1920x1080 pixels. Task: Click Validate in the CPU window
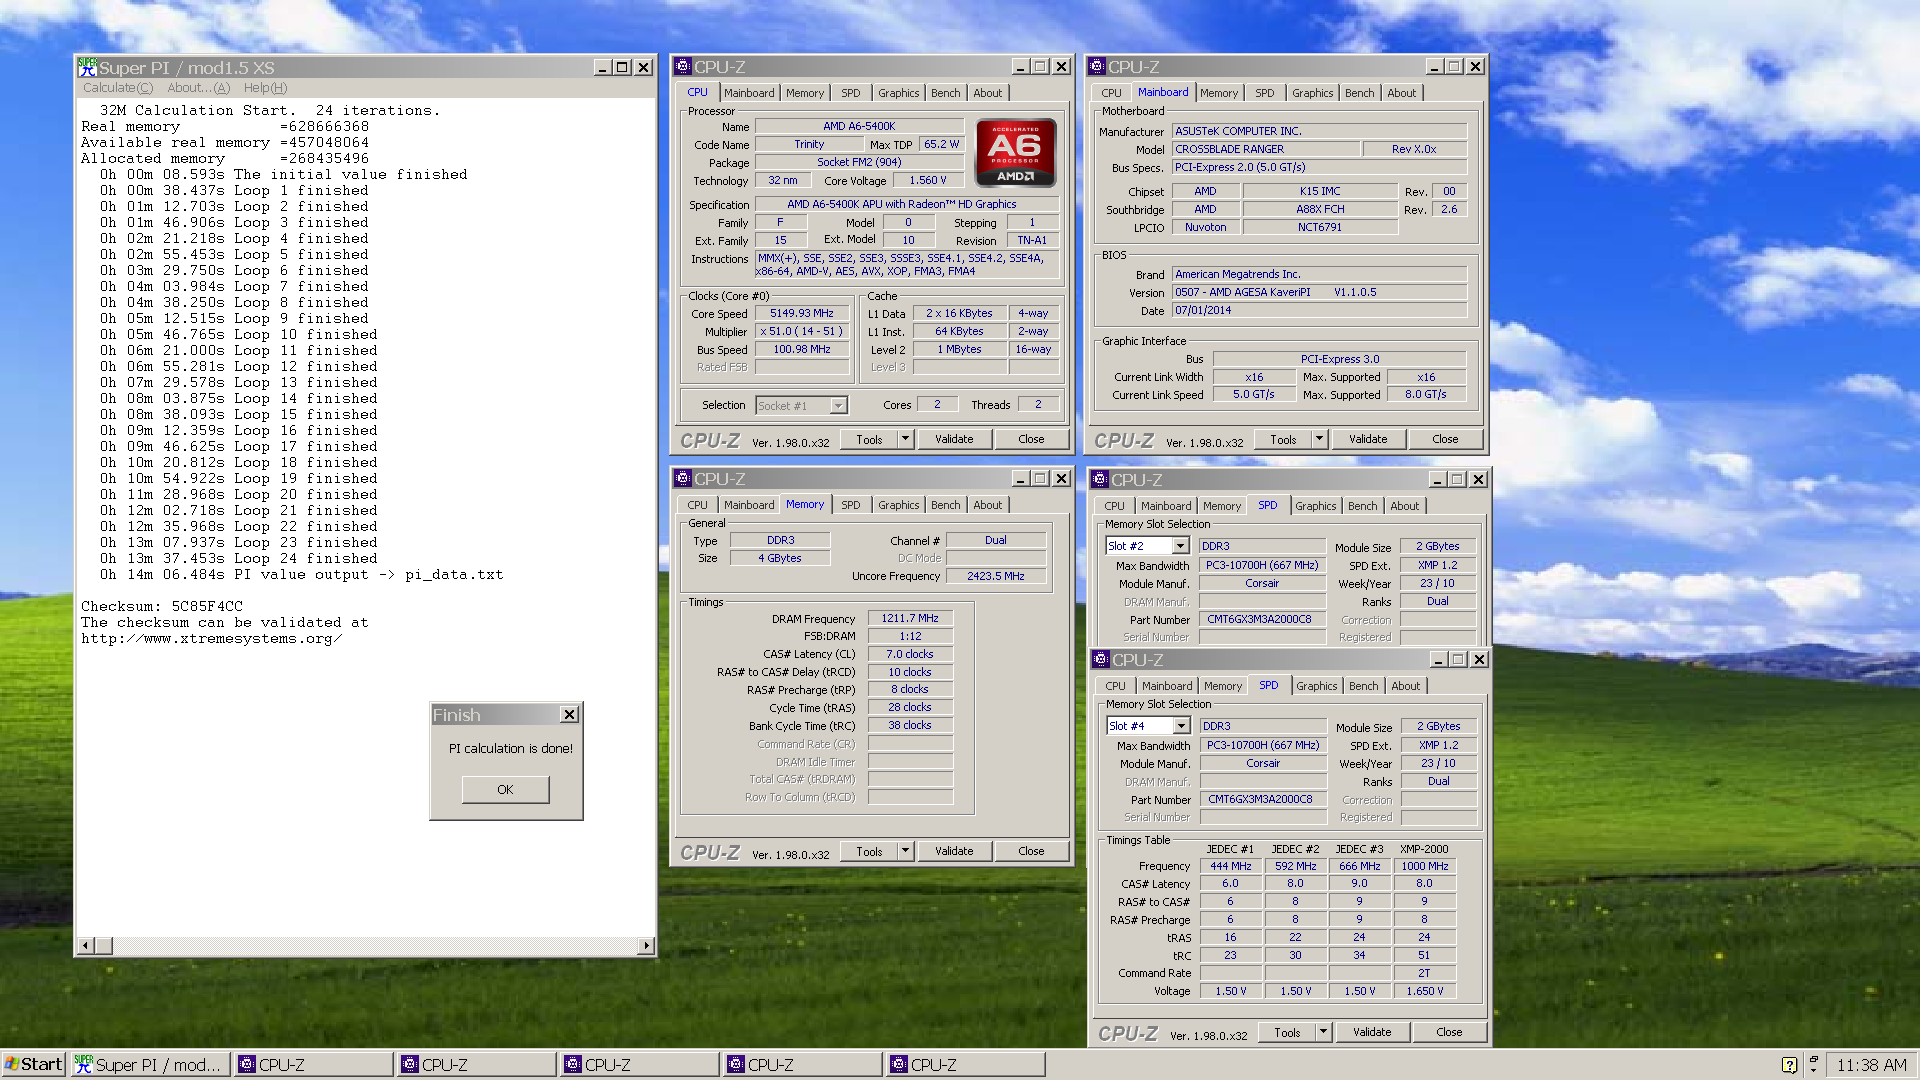[954, 439]
